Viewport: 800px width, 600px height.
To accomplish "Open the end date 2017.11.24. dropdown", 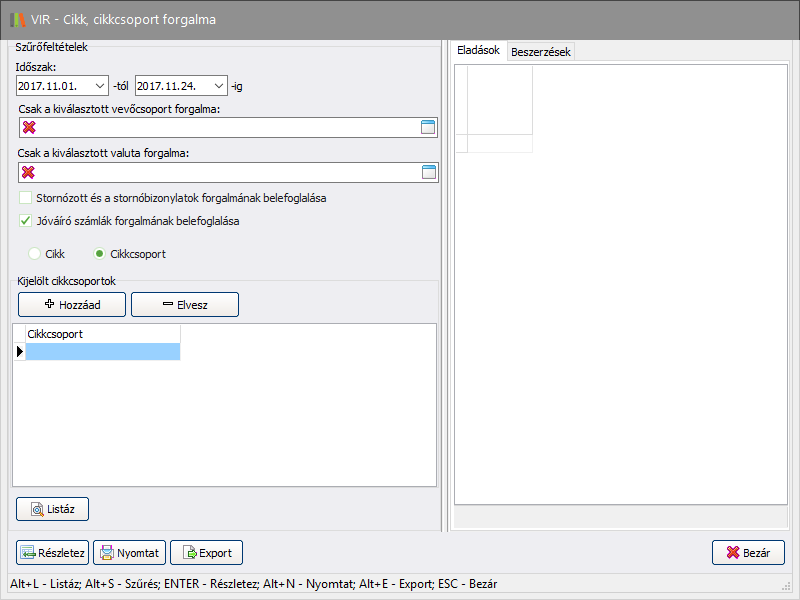I will tap(219, 86).
